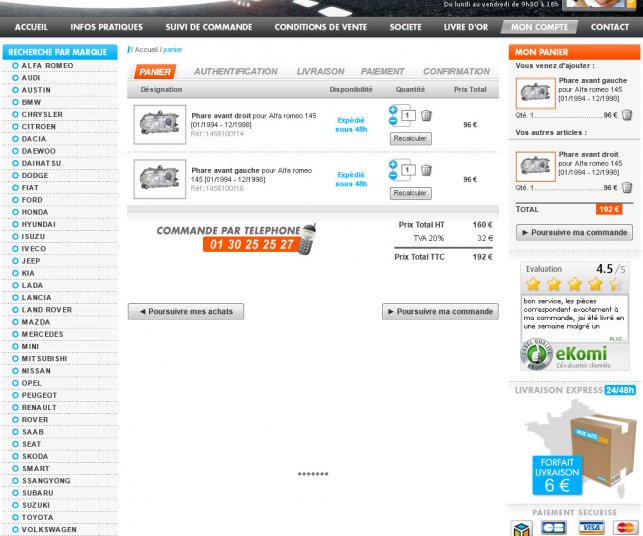Click the CB card payment icon

click(x=554, y=527)
